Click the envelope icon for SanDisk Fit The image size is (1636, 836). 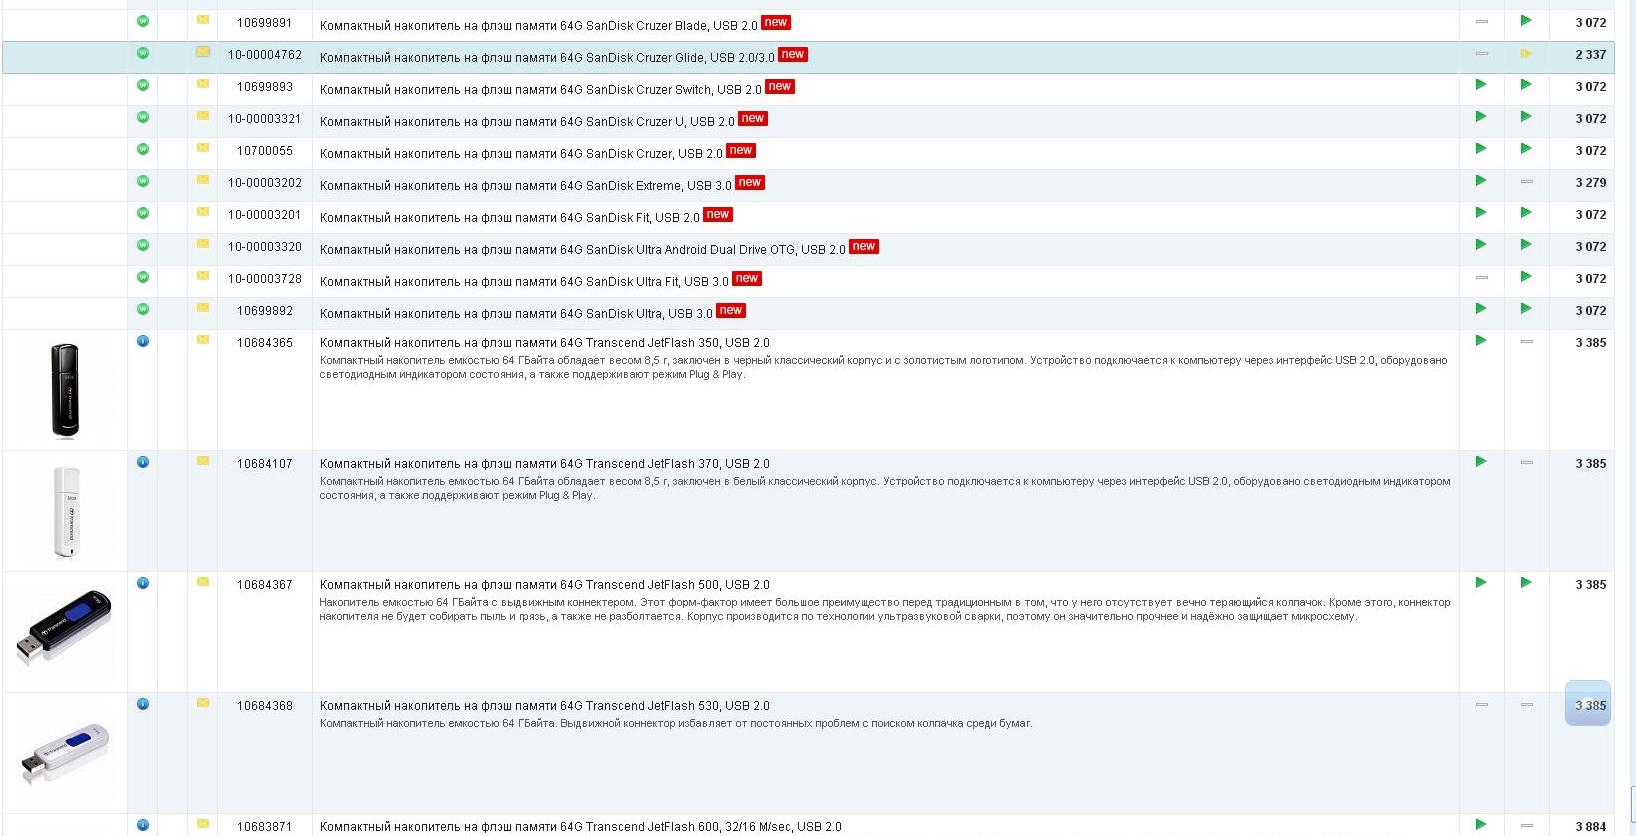point(203,212)
